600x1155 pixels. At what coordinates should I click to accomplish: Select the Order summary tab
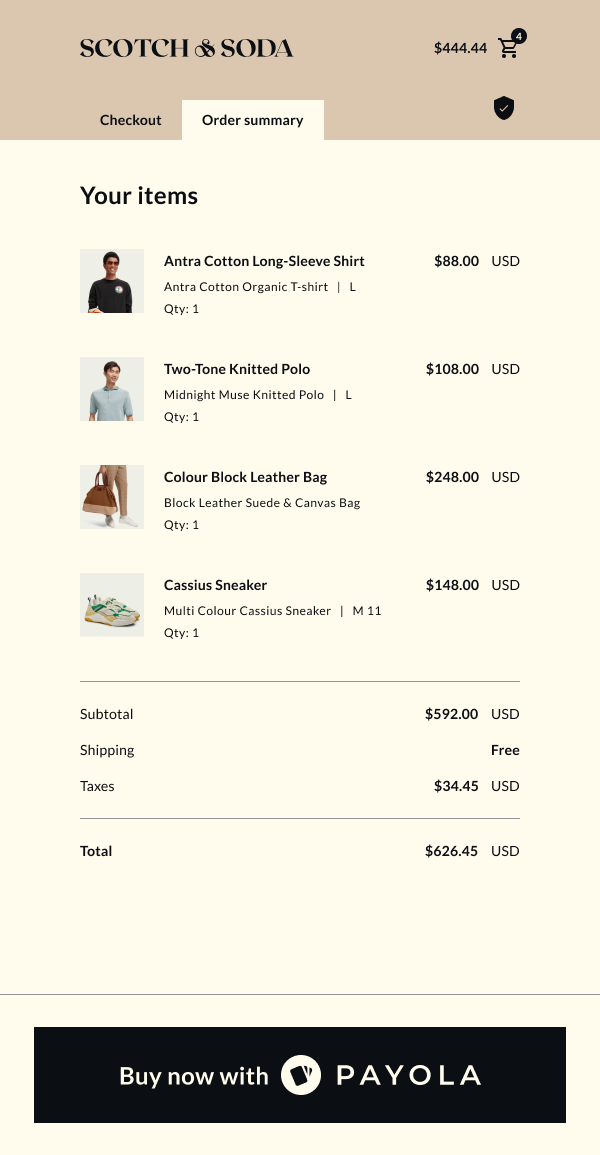[252, 120]
